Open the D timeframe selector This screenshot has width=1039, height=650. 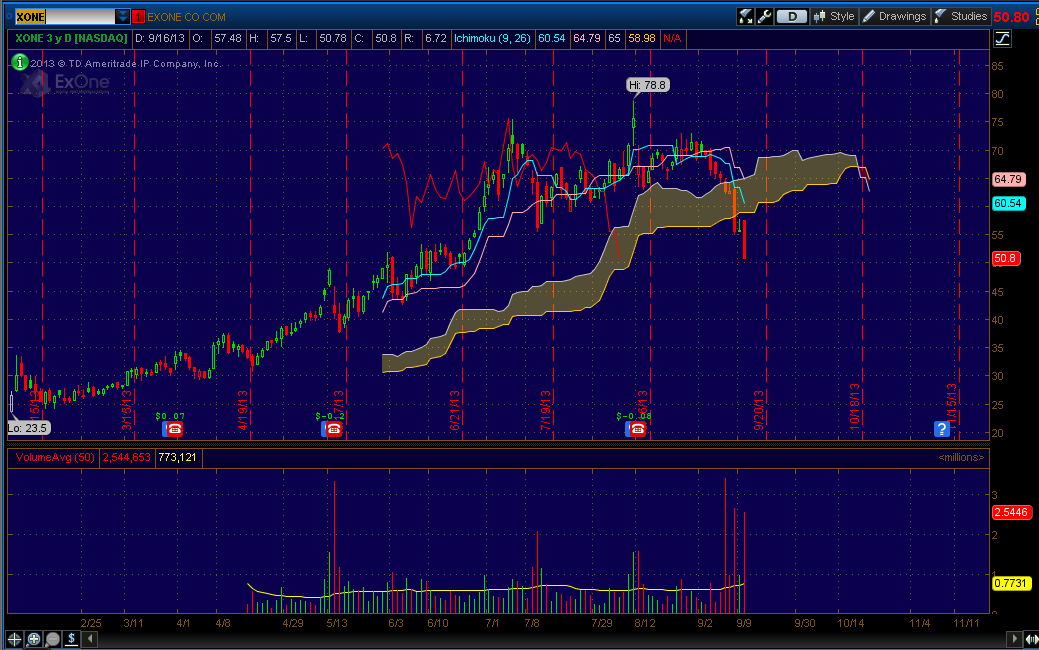point(792,17)
